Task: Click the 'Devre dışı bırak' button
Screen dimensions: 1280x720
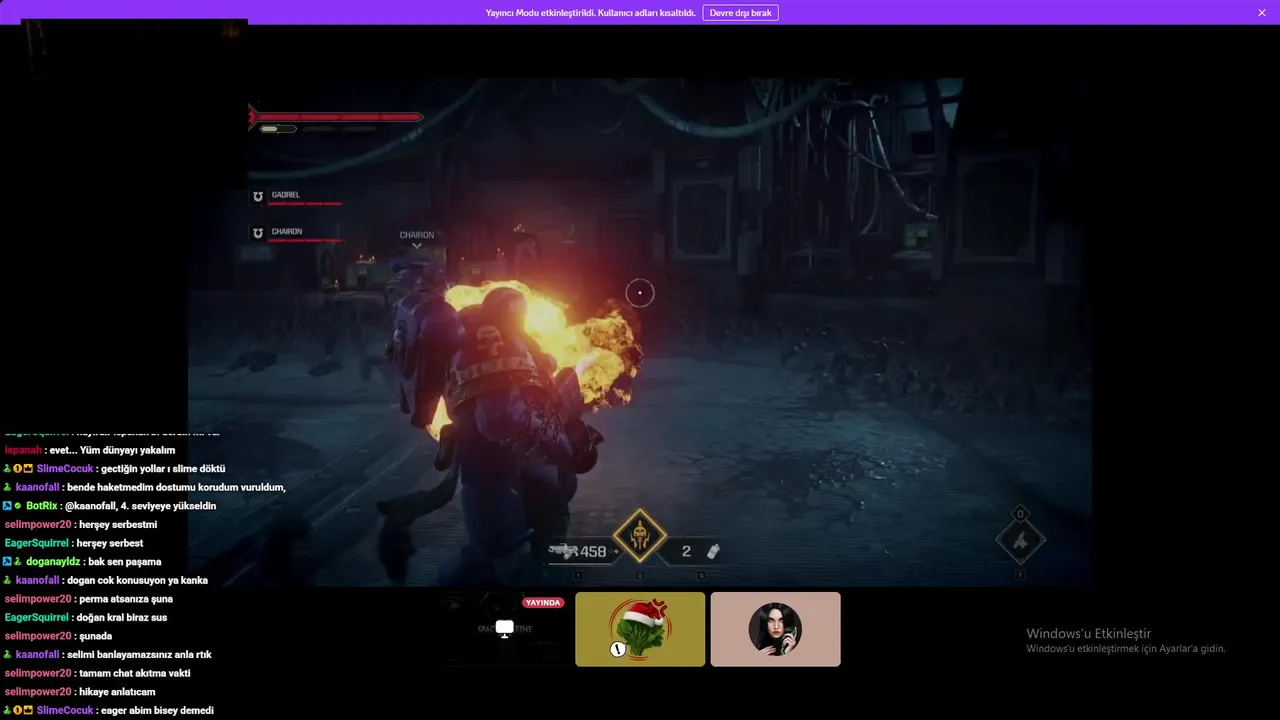Action: coord(740,13)
